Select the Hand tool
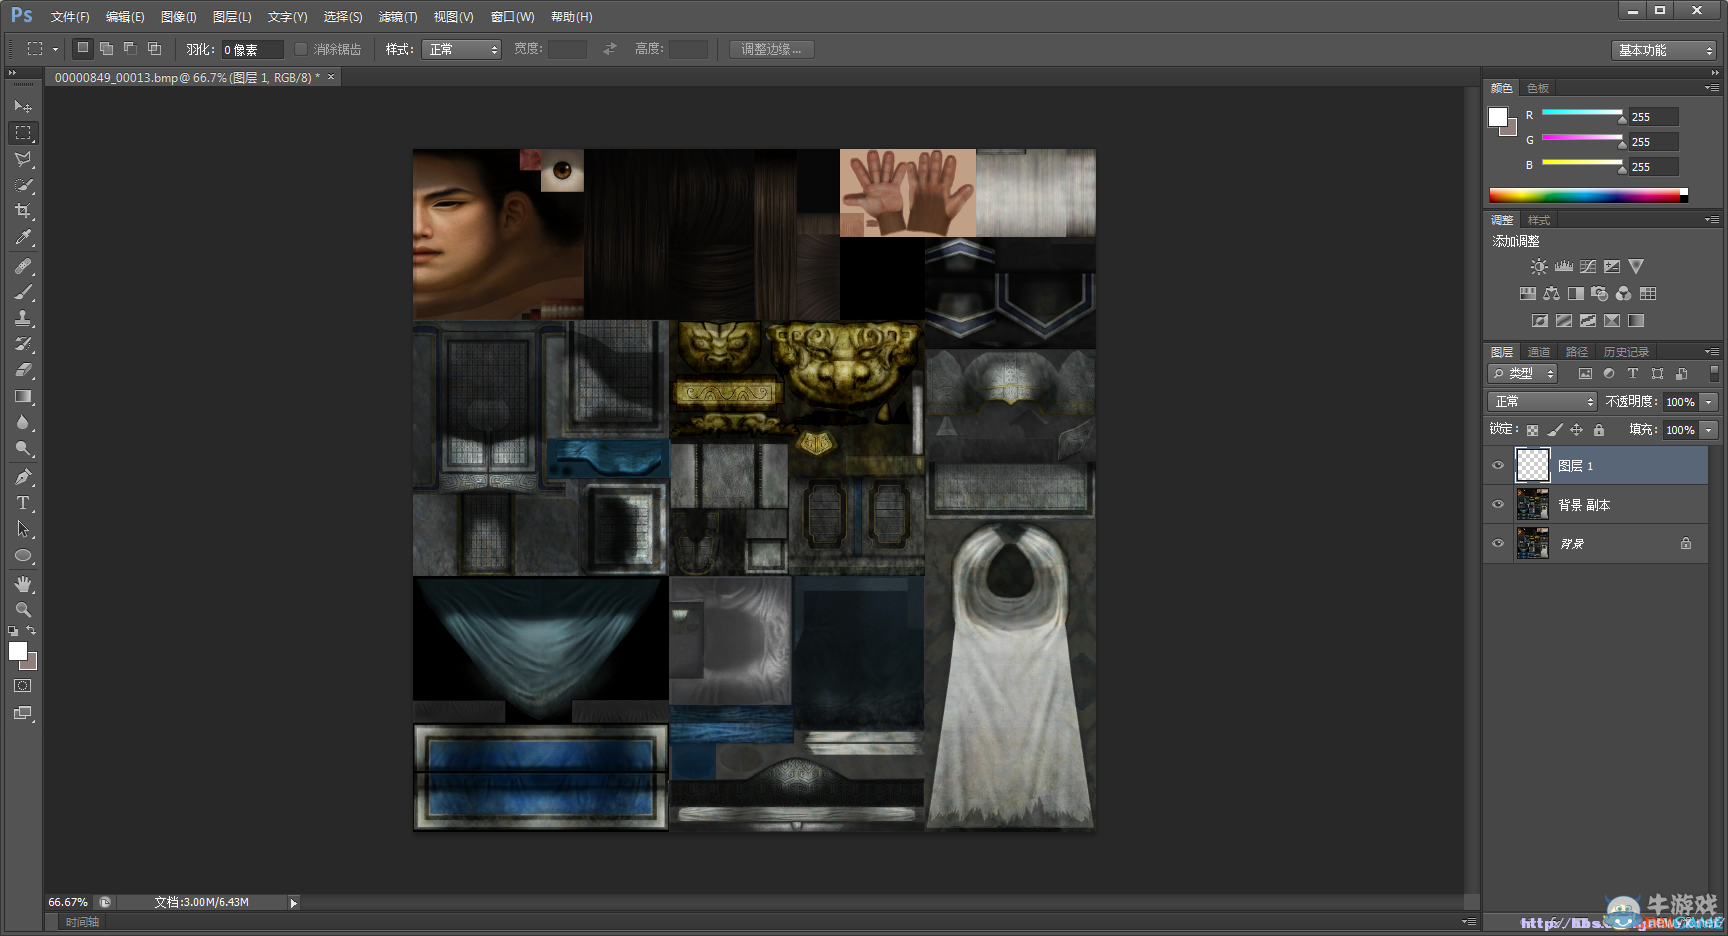Screen dimensions: 1728x936 [23, 584]
